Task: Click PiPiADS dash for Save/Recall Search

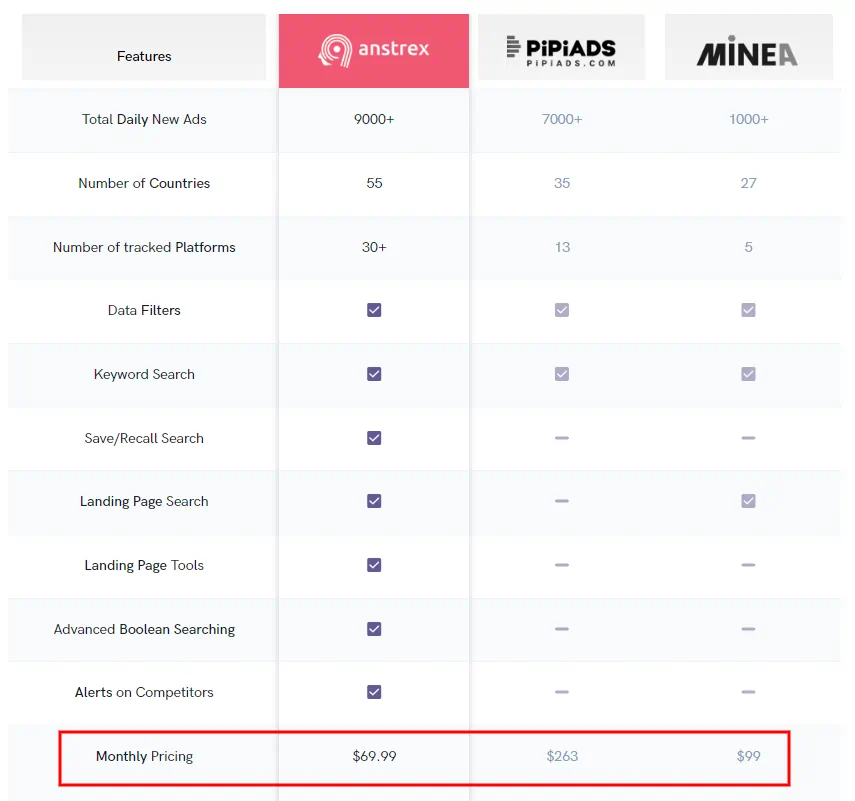Action: point(562,438)
